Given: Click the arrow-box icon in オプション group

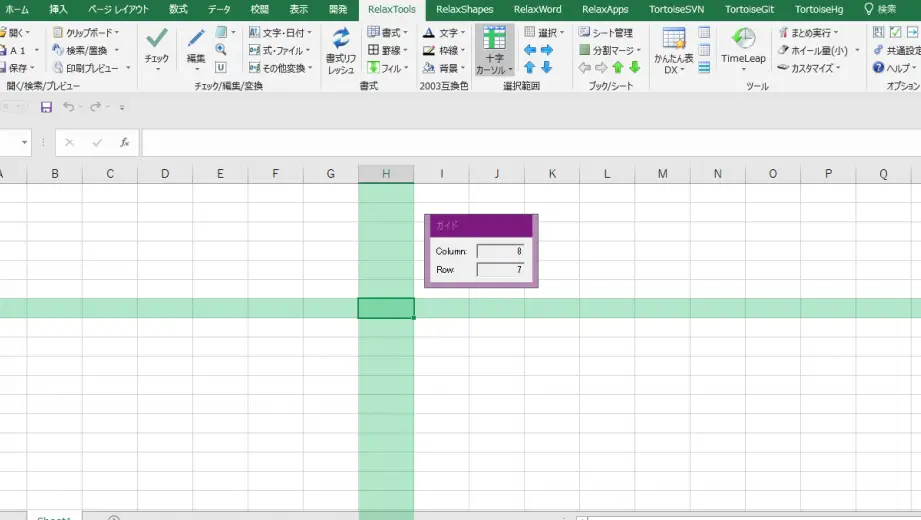Looking at the screenshot, I should pos(912,32).
